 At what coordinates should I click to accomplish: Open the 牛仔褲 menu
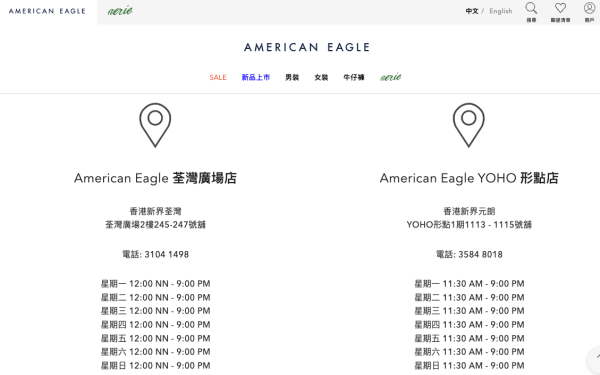click(354, 77)
